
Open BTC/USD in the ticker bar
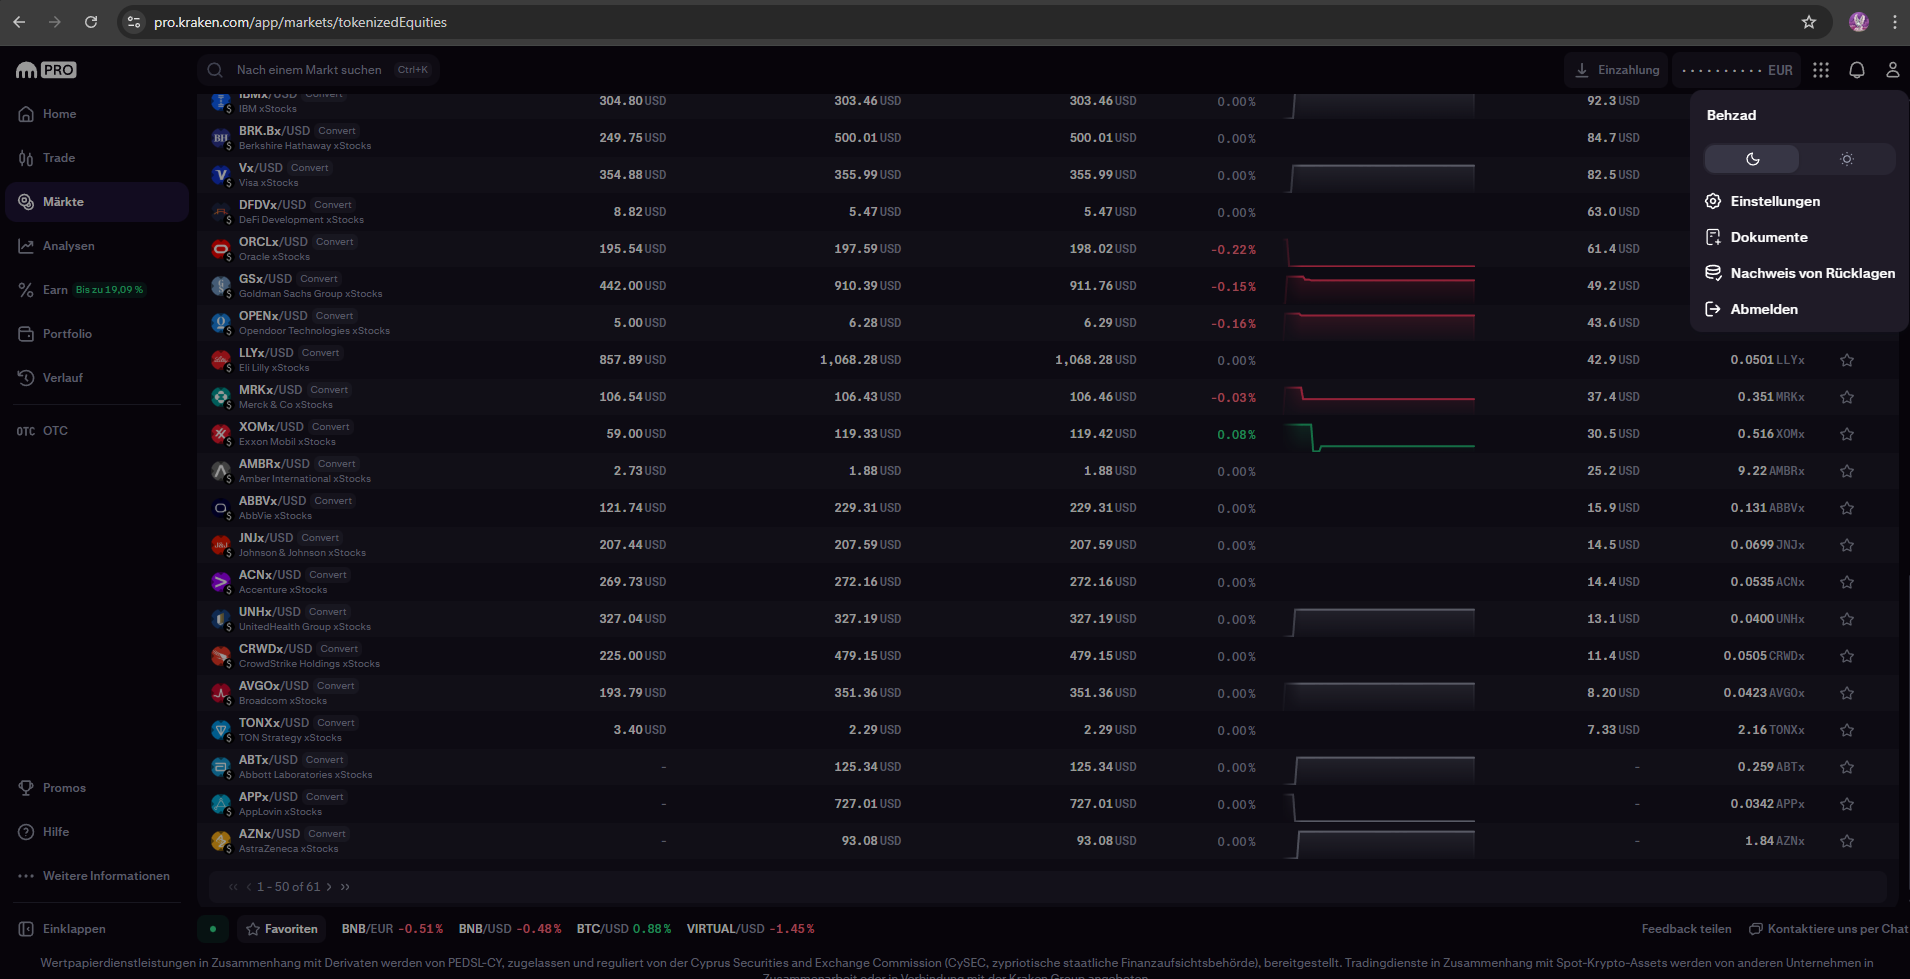click(x=624, y=929)
